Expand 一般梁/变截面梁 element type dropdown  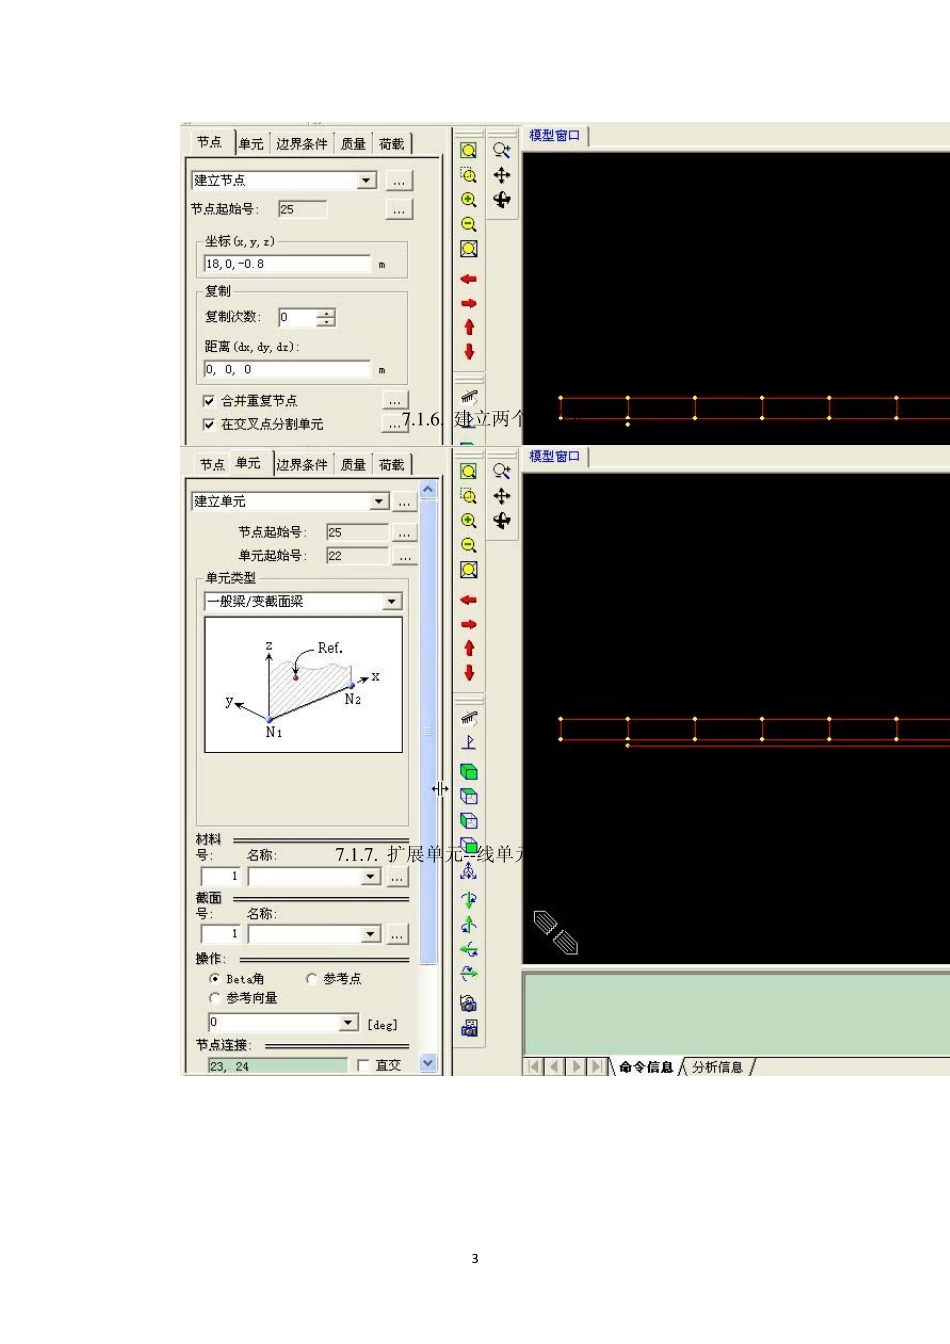click(x=392, y=602)
